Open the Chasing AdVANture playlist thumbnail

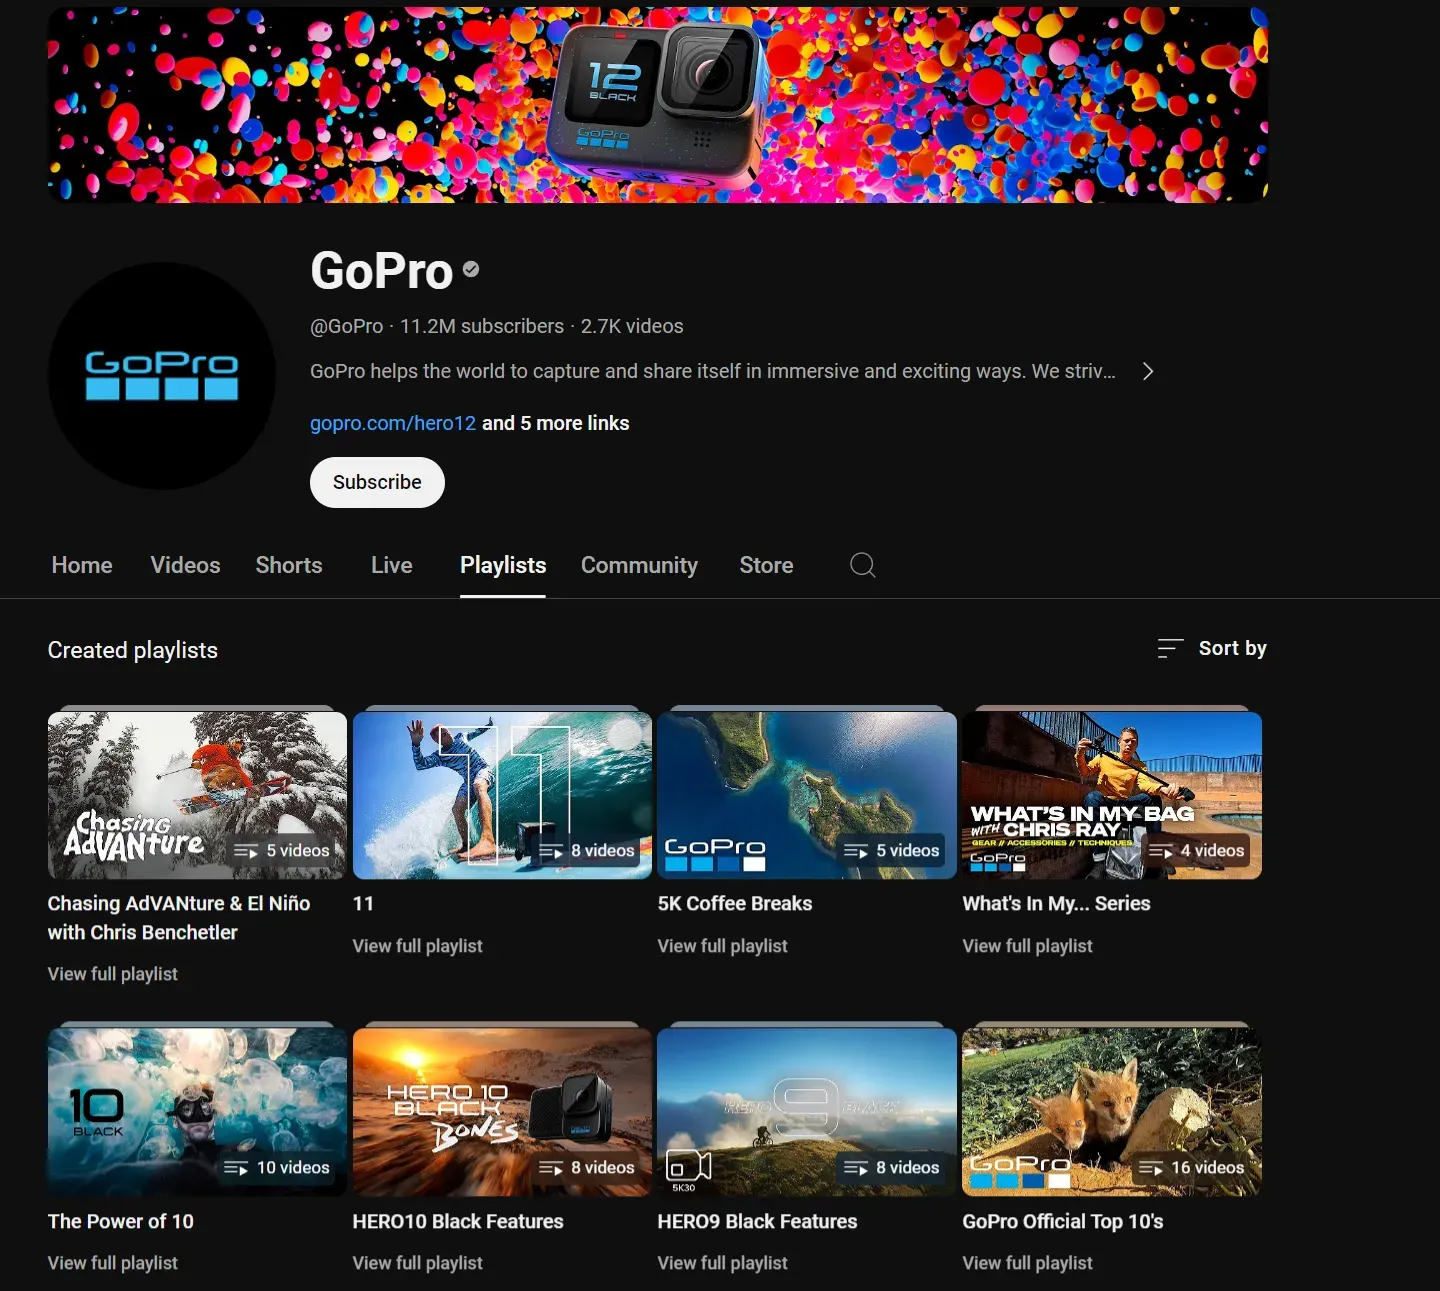click(197, 795)
